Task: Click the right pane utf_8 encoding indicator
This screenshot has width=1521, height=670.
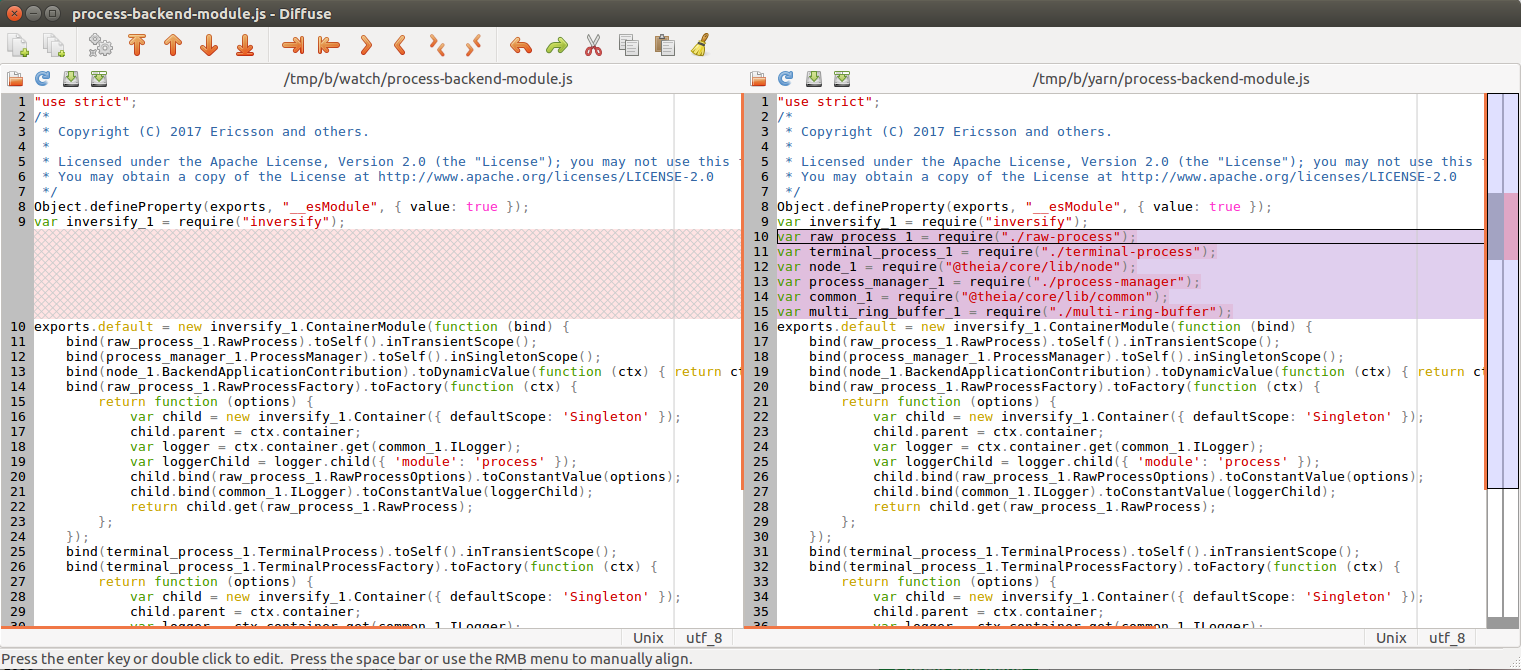Action: pos(1447,638)
